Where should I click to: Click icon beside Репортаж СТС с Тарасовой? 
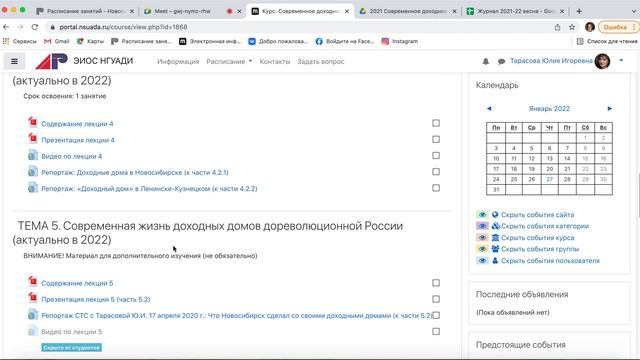[33, 315]
